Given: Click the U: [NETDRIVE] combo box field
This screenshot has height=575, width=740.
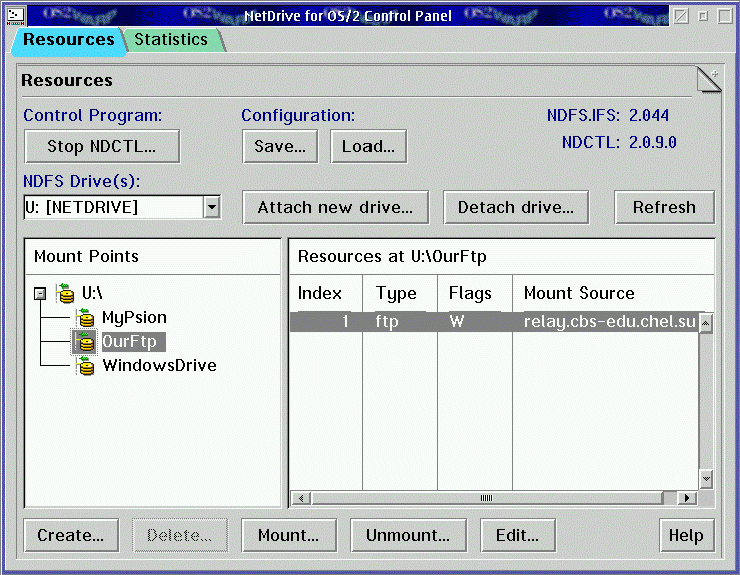Looking at the screenshot, I should pos(113,207).
